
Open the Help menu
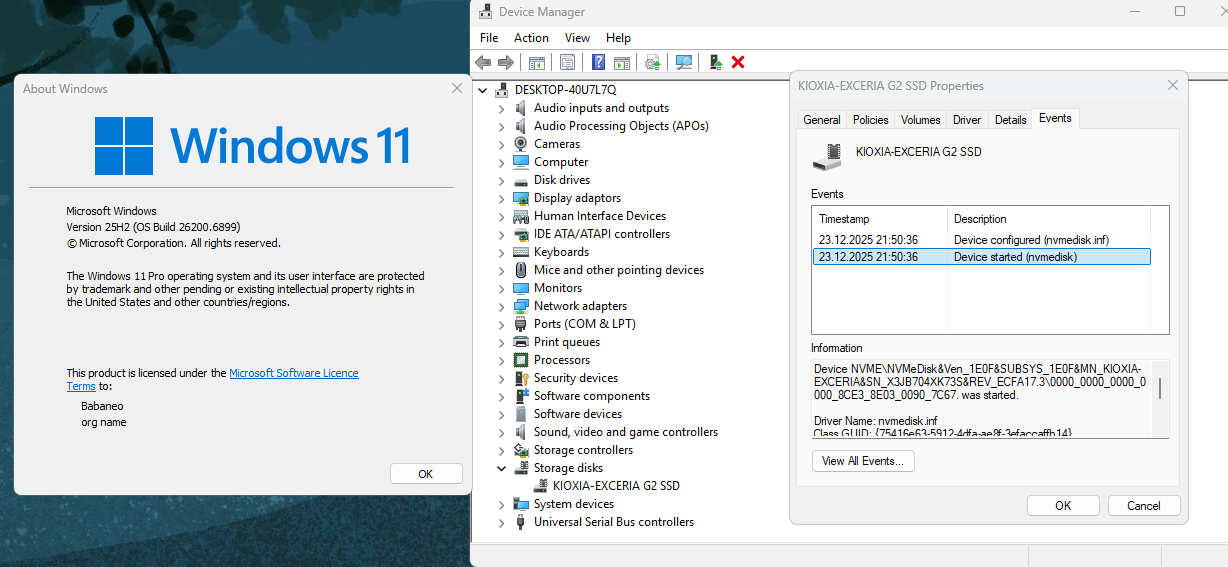[618, 38]
